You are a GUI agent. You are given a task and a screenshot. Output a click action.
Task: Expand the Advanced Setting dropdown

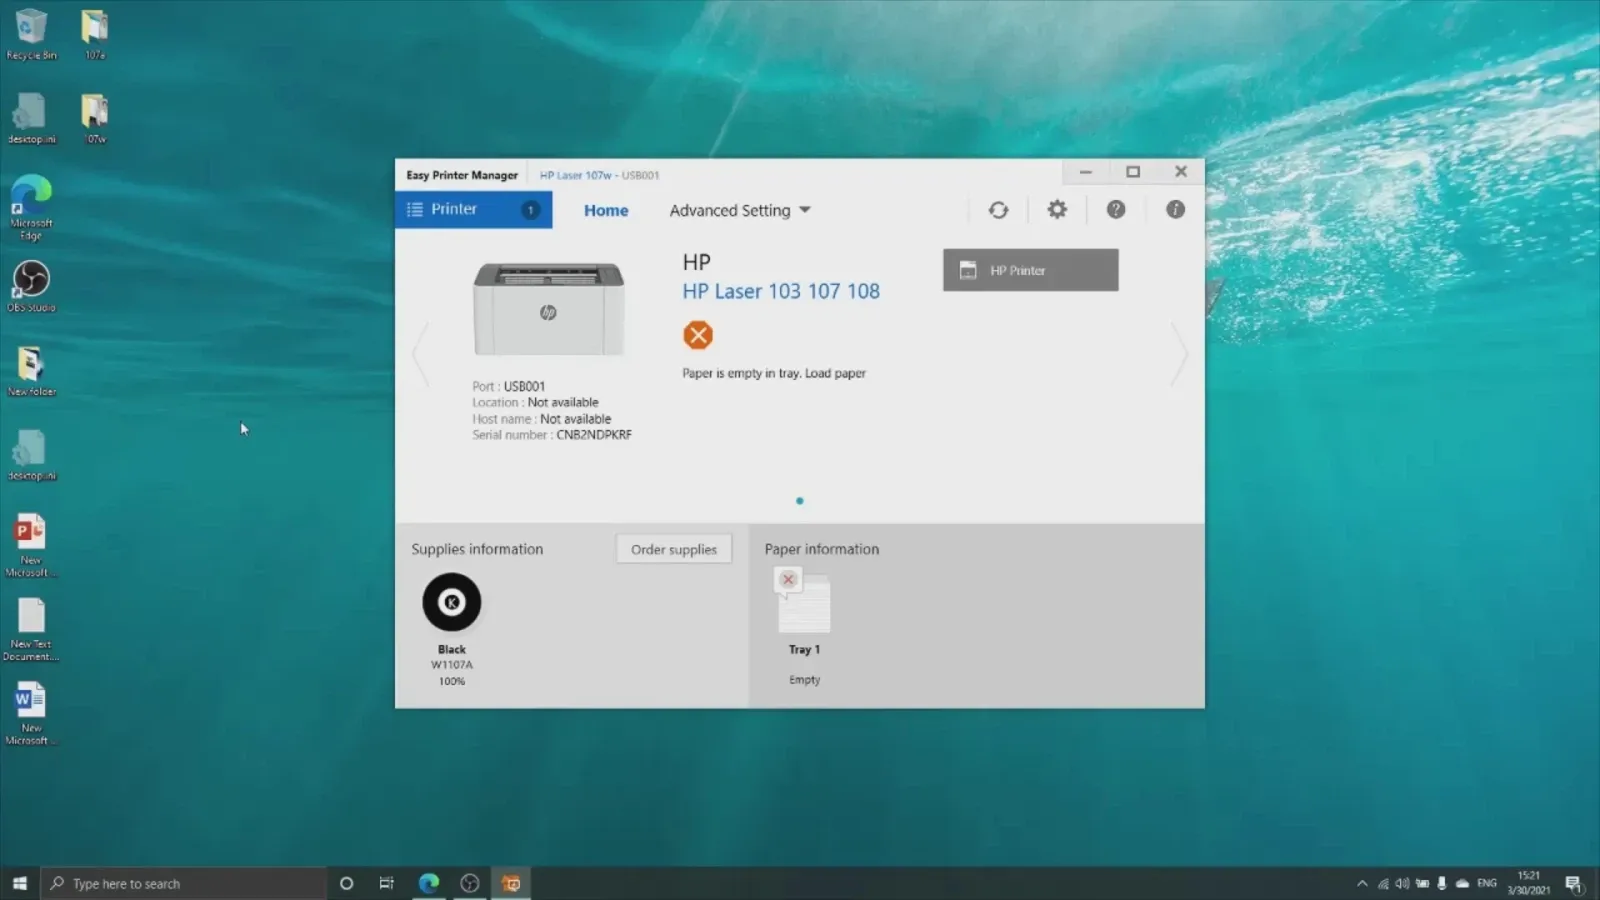(740, 210)
